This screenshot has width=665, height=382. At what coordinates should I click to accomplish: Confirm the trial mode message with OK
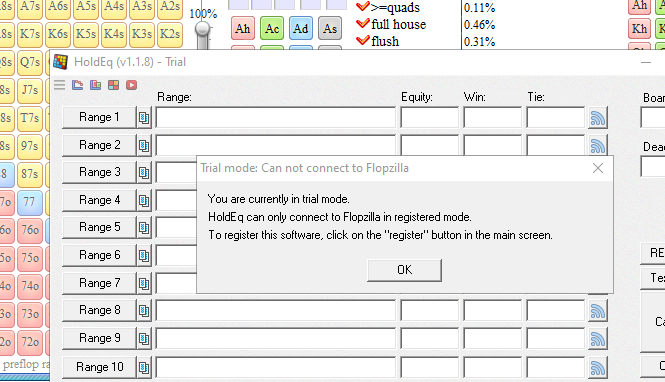404,270
